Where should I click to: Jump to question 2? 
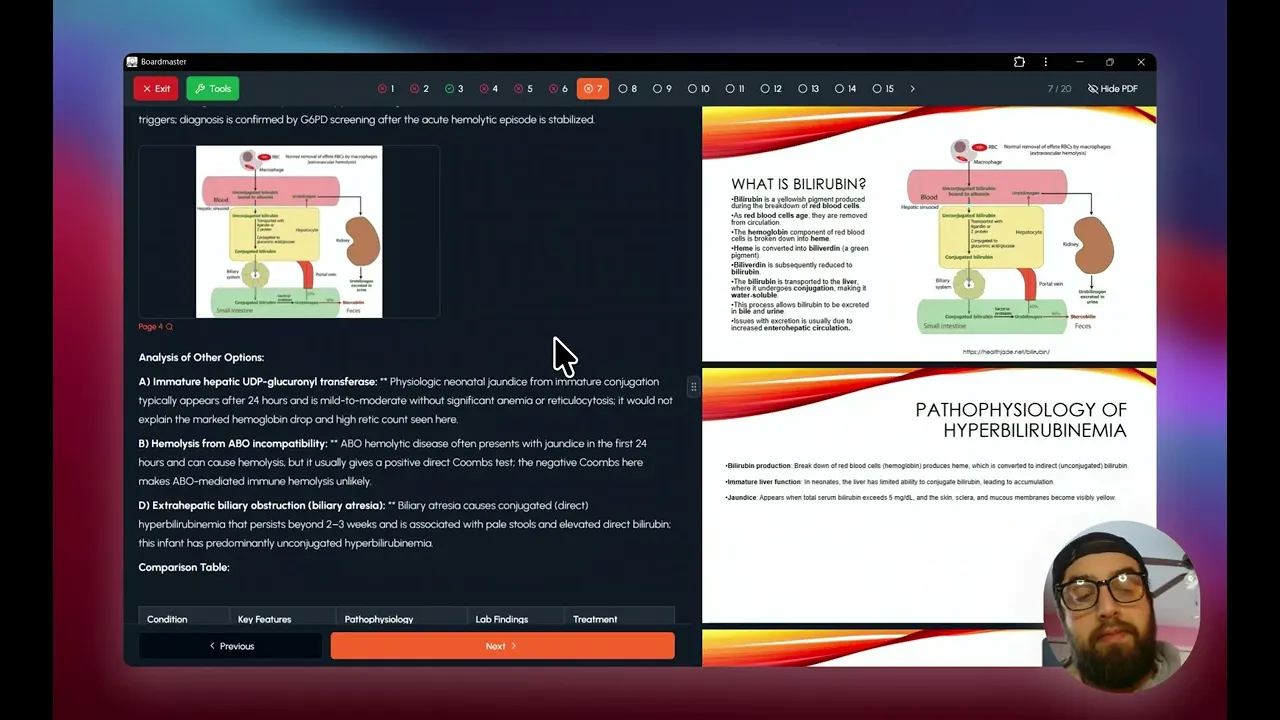tap(420, 89)
